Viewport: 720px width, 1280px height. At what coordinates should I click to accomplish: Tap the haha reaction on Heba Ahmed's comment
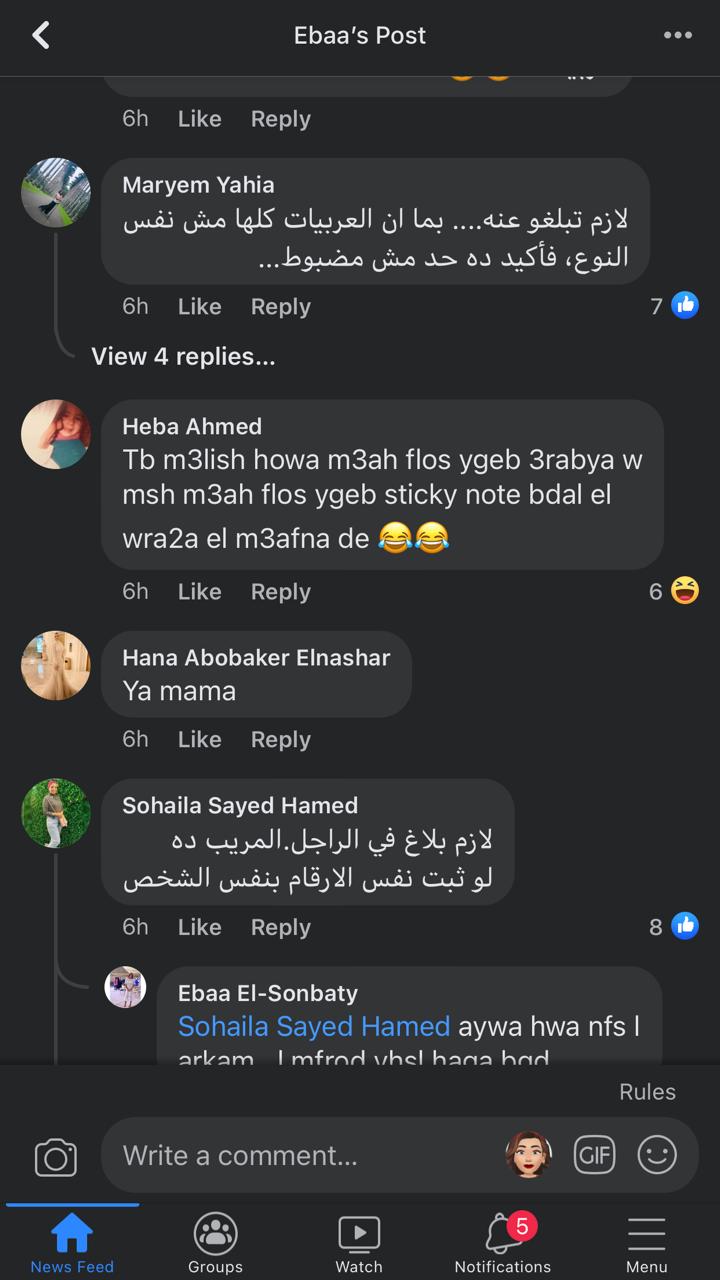pos(685,591)
